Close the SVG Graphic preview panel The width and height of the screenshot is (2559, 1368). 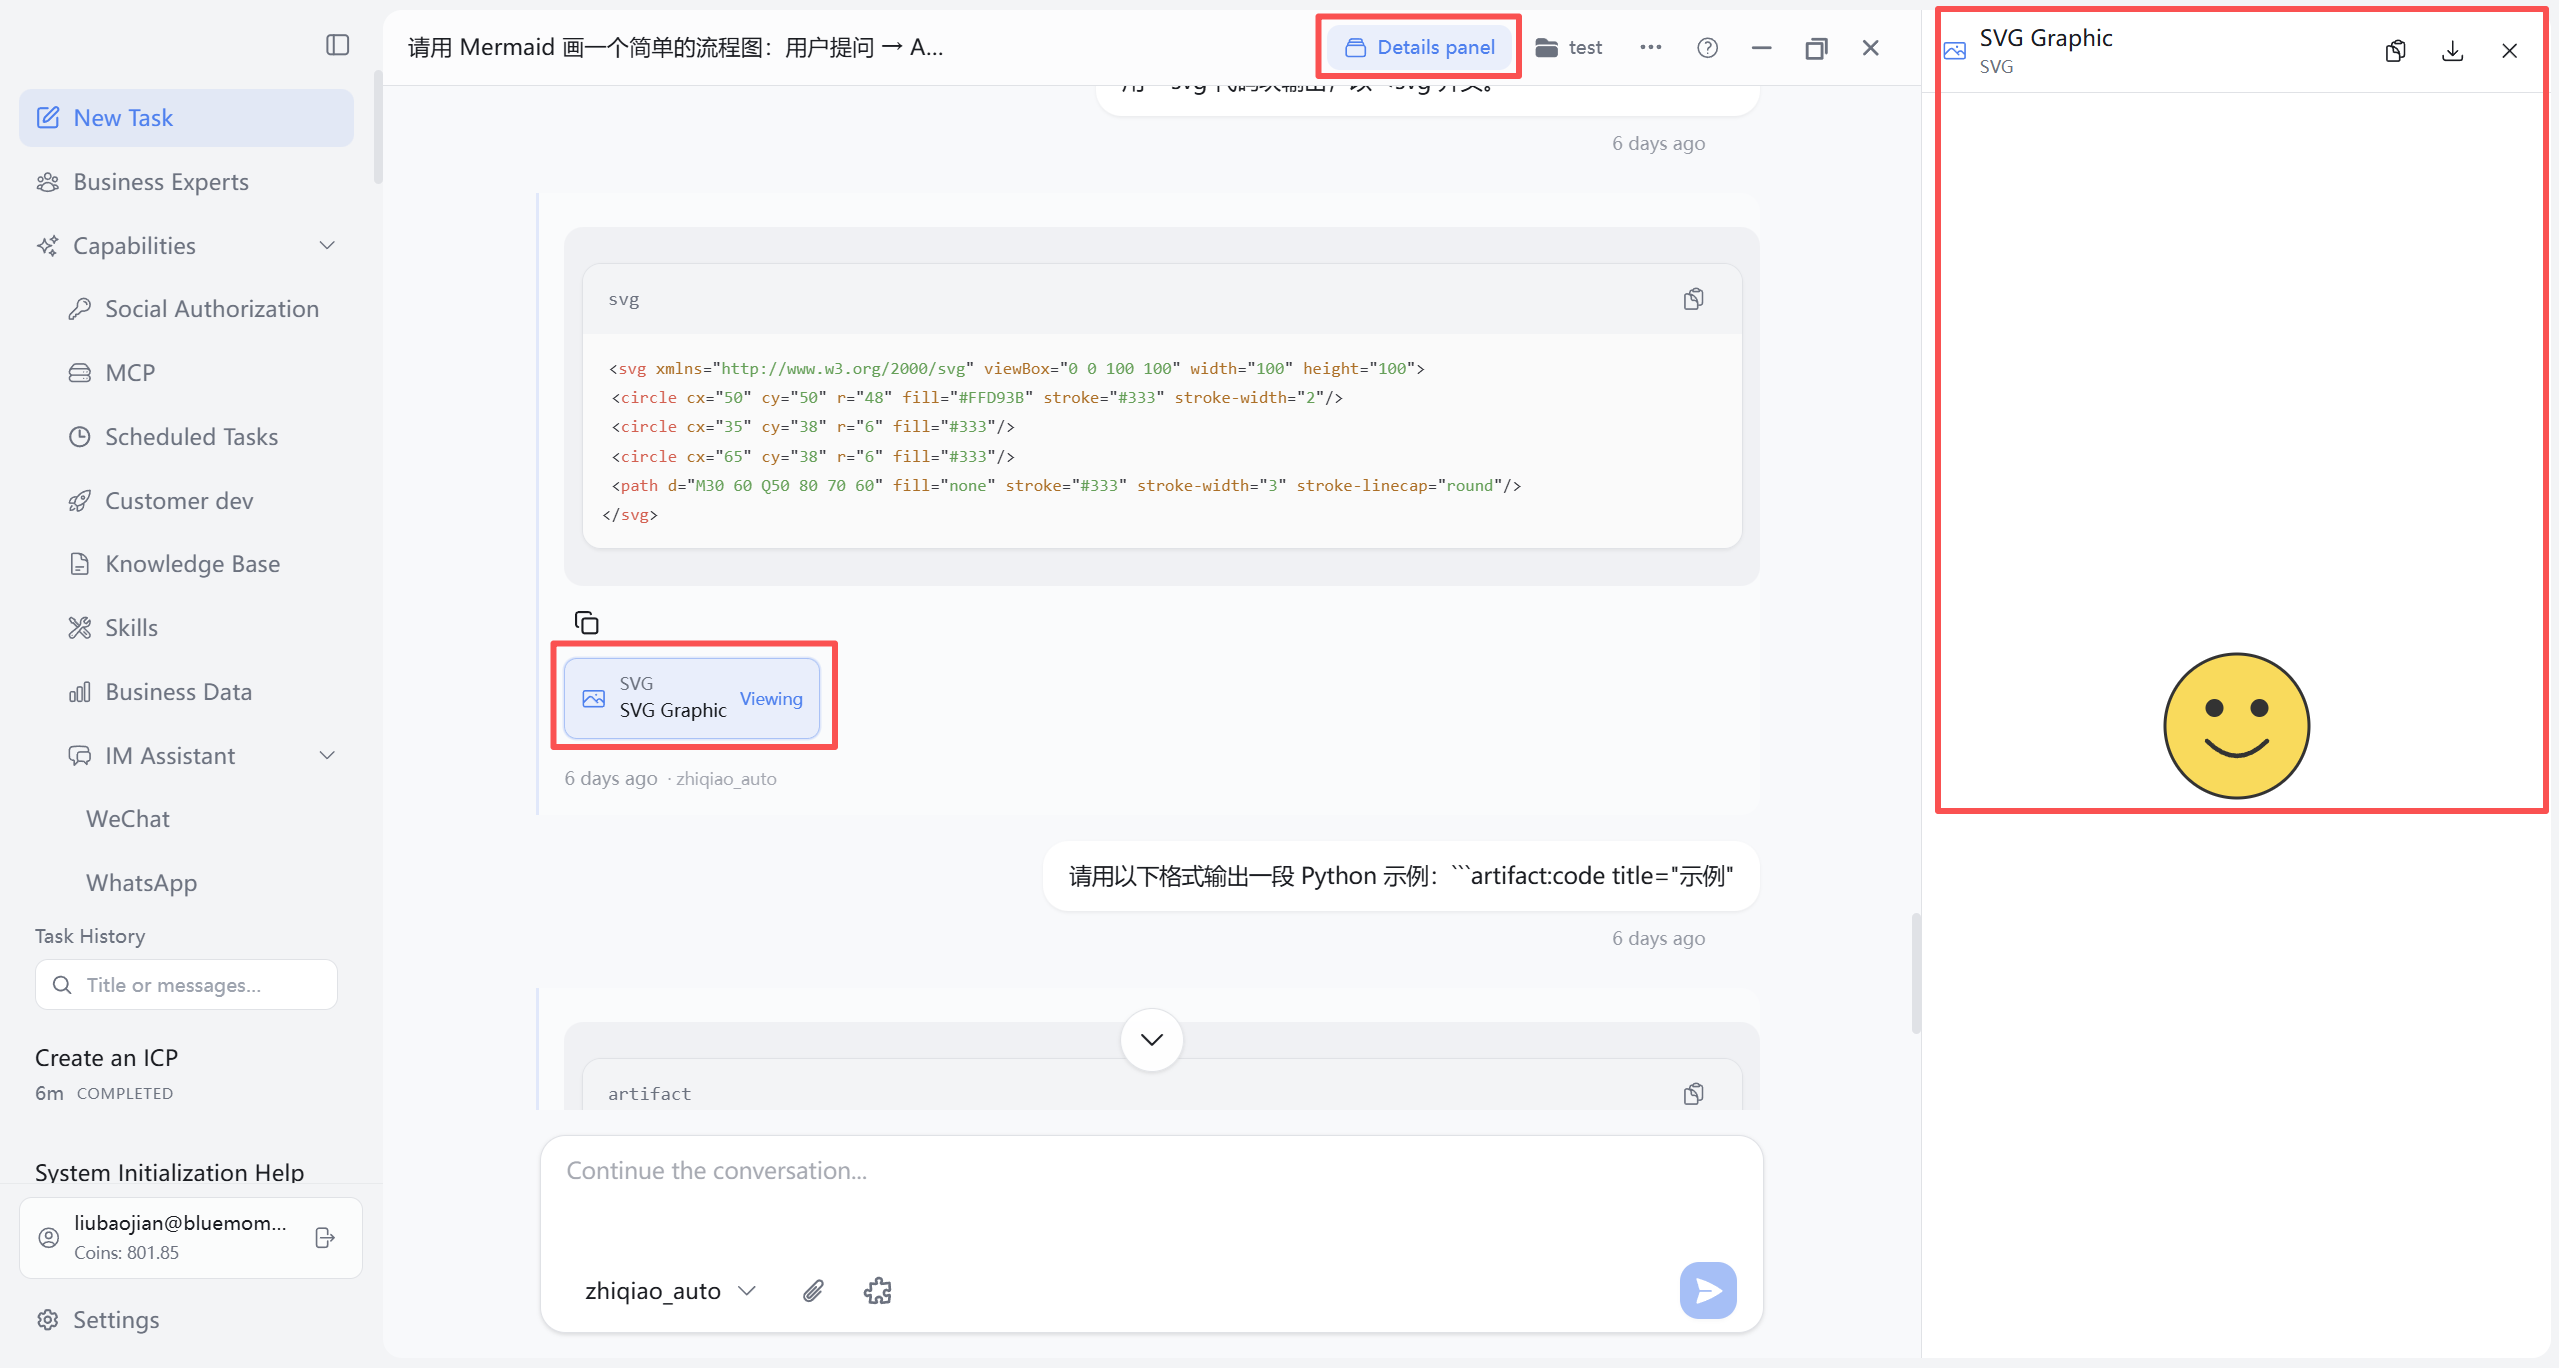[2509, 51]
